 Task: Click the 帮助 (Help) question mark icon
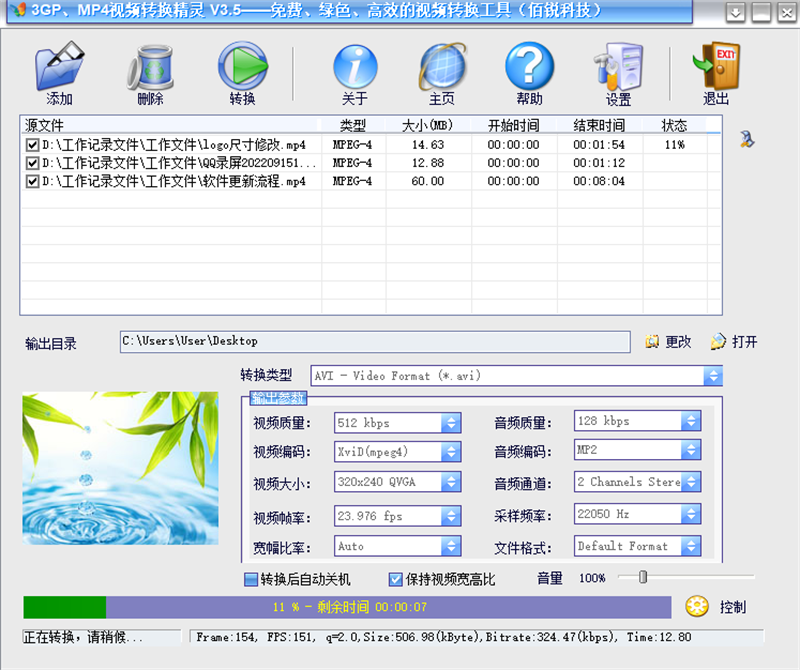pyautogui.click(x=529, y=66)
